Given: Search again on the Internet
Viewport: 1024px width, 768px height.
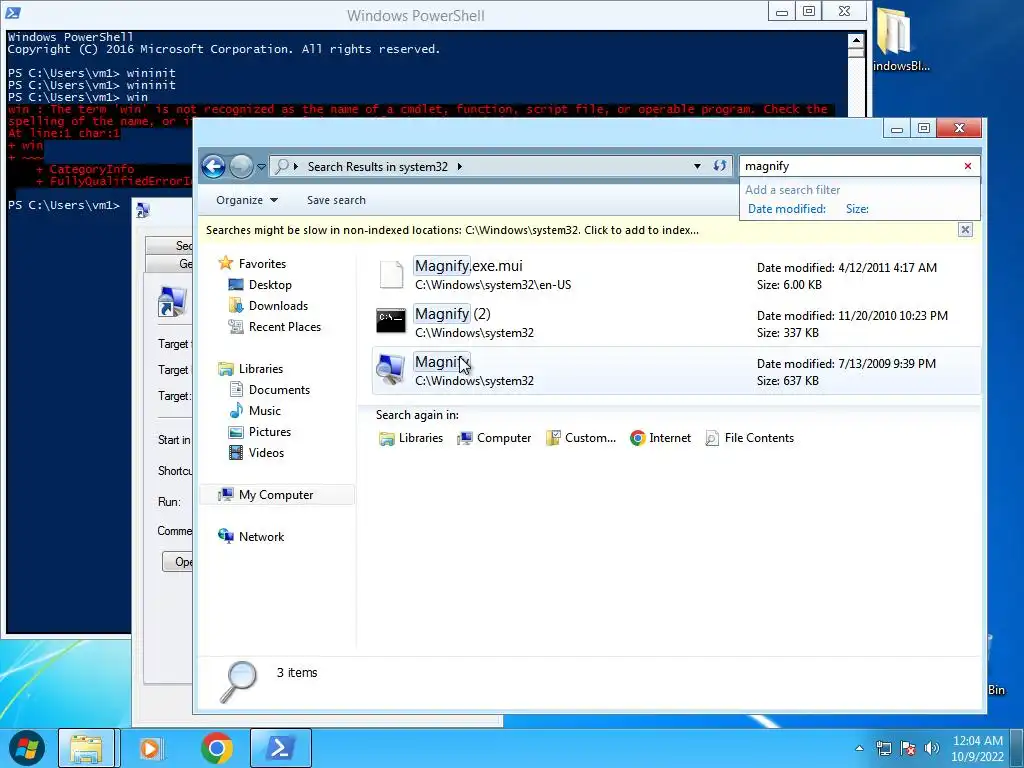Looking at the screenshot, I should pos(660,438).
